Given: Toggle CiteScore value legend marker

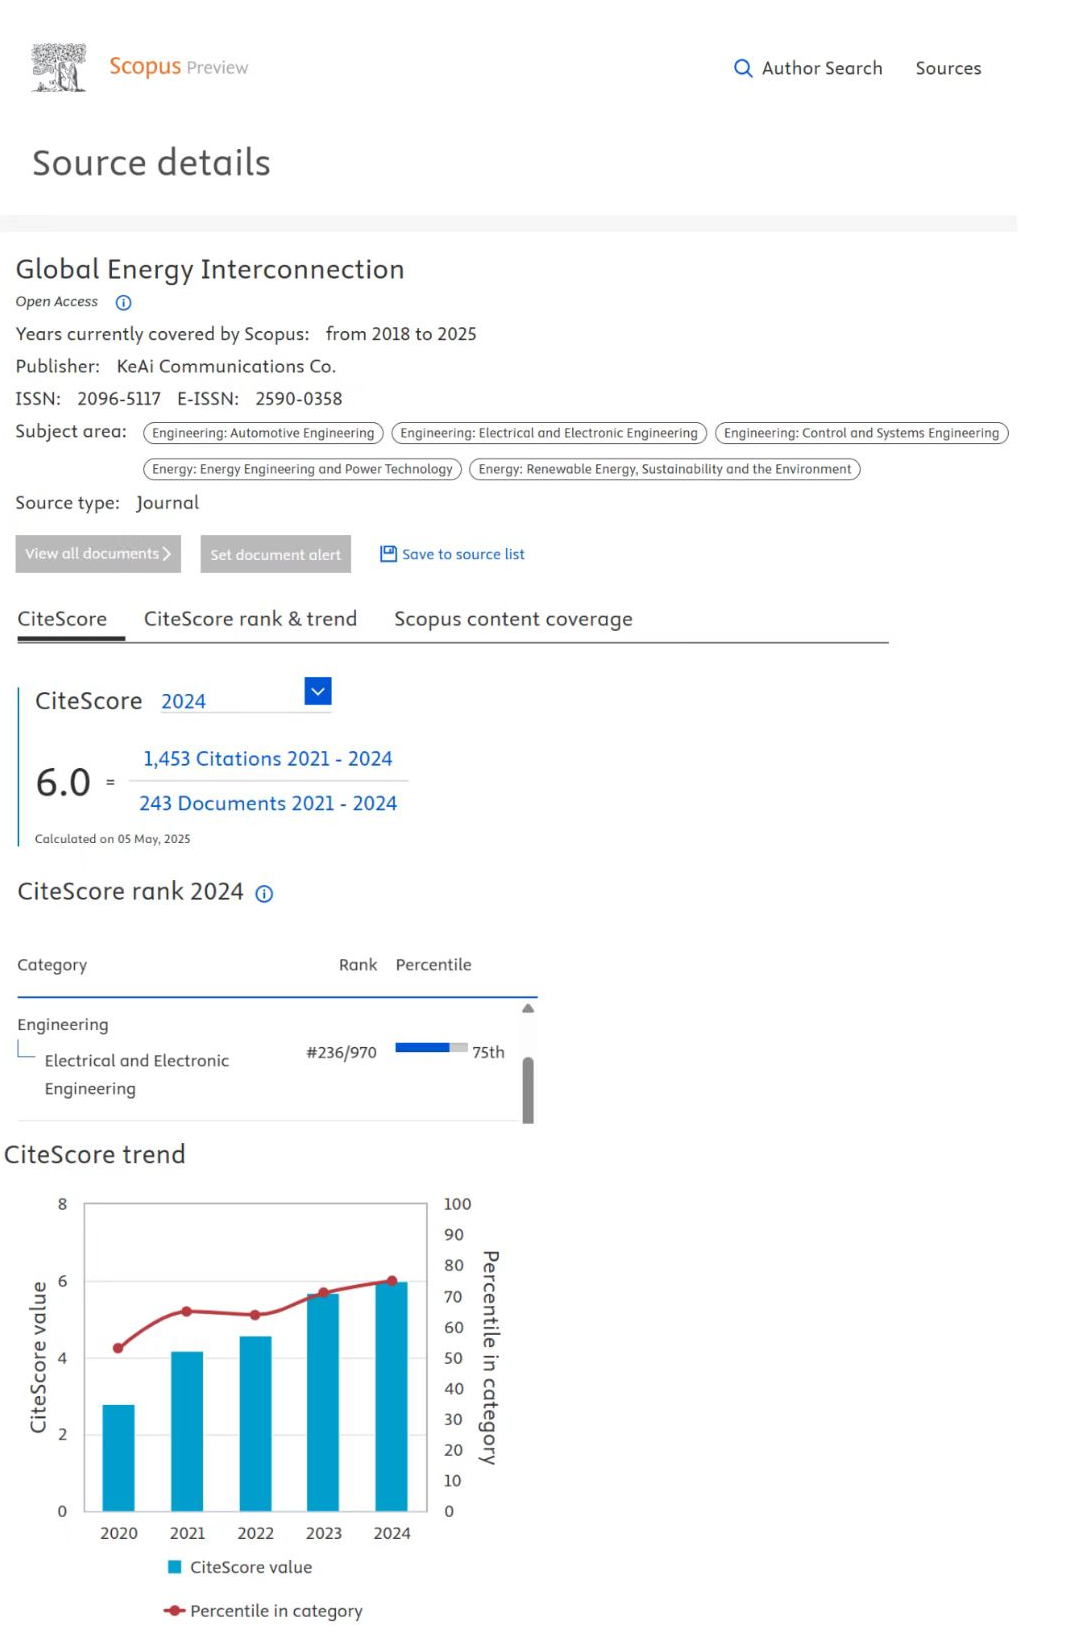Looking at the screenshot, I should 175,1567.
